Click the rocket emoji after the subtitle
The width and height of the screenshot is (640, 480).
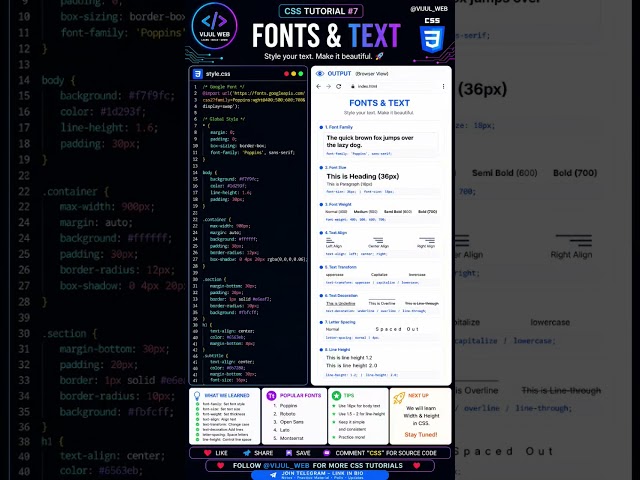point(379,56)
